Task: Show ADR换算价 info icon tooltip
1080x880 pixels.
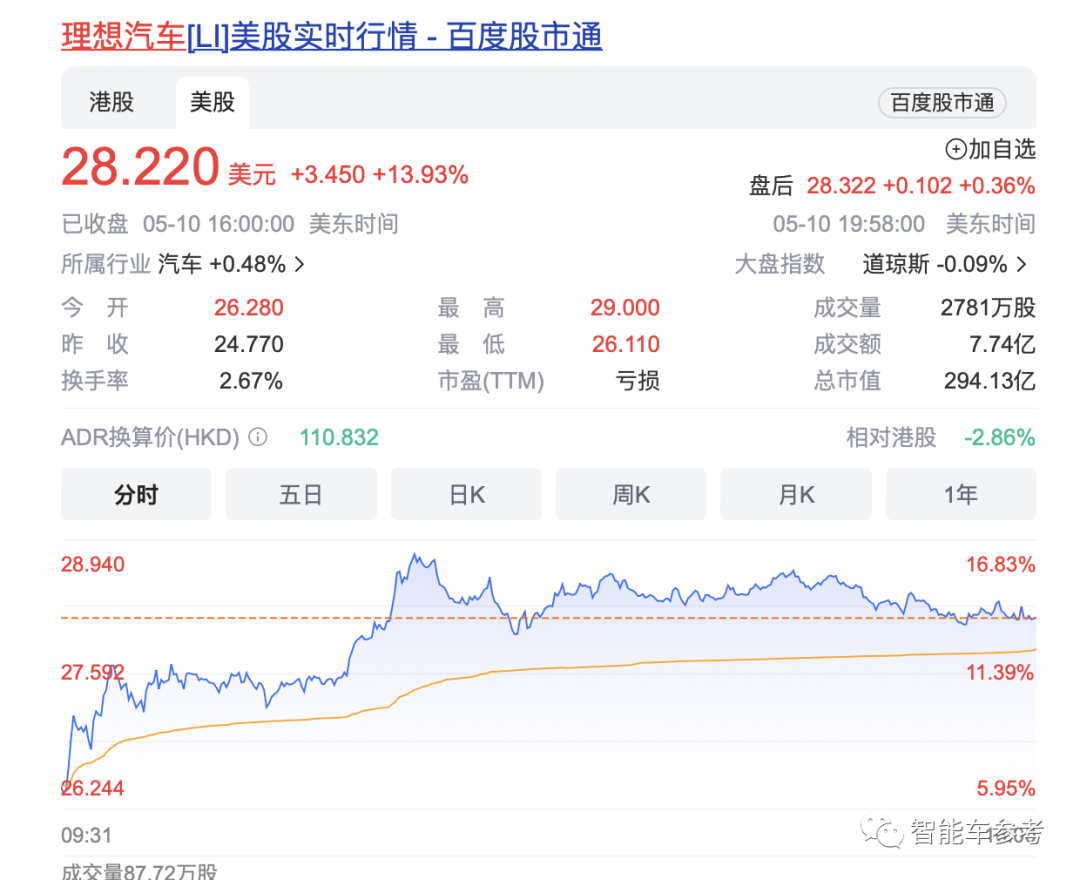Action: click(258, 437)
